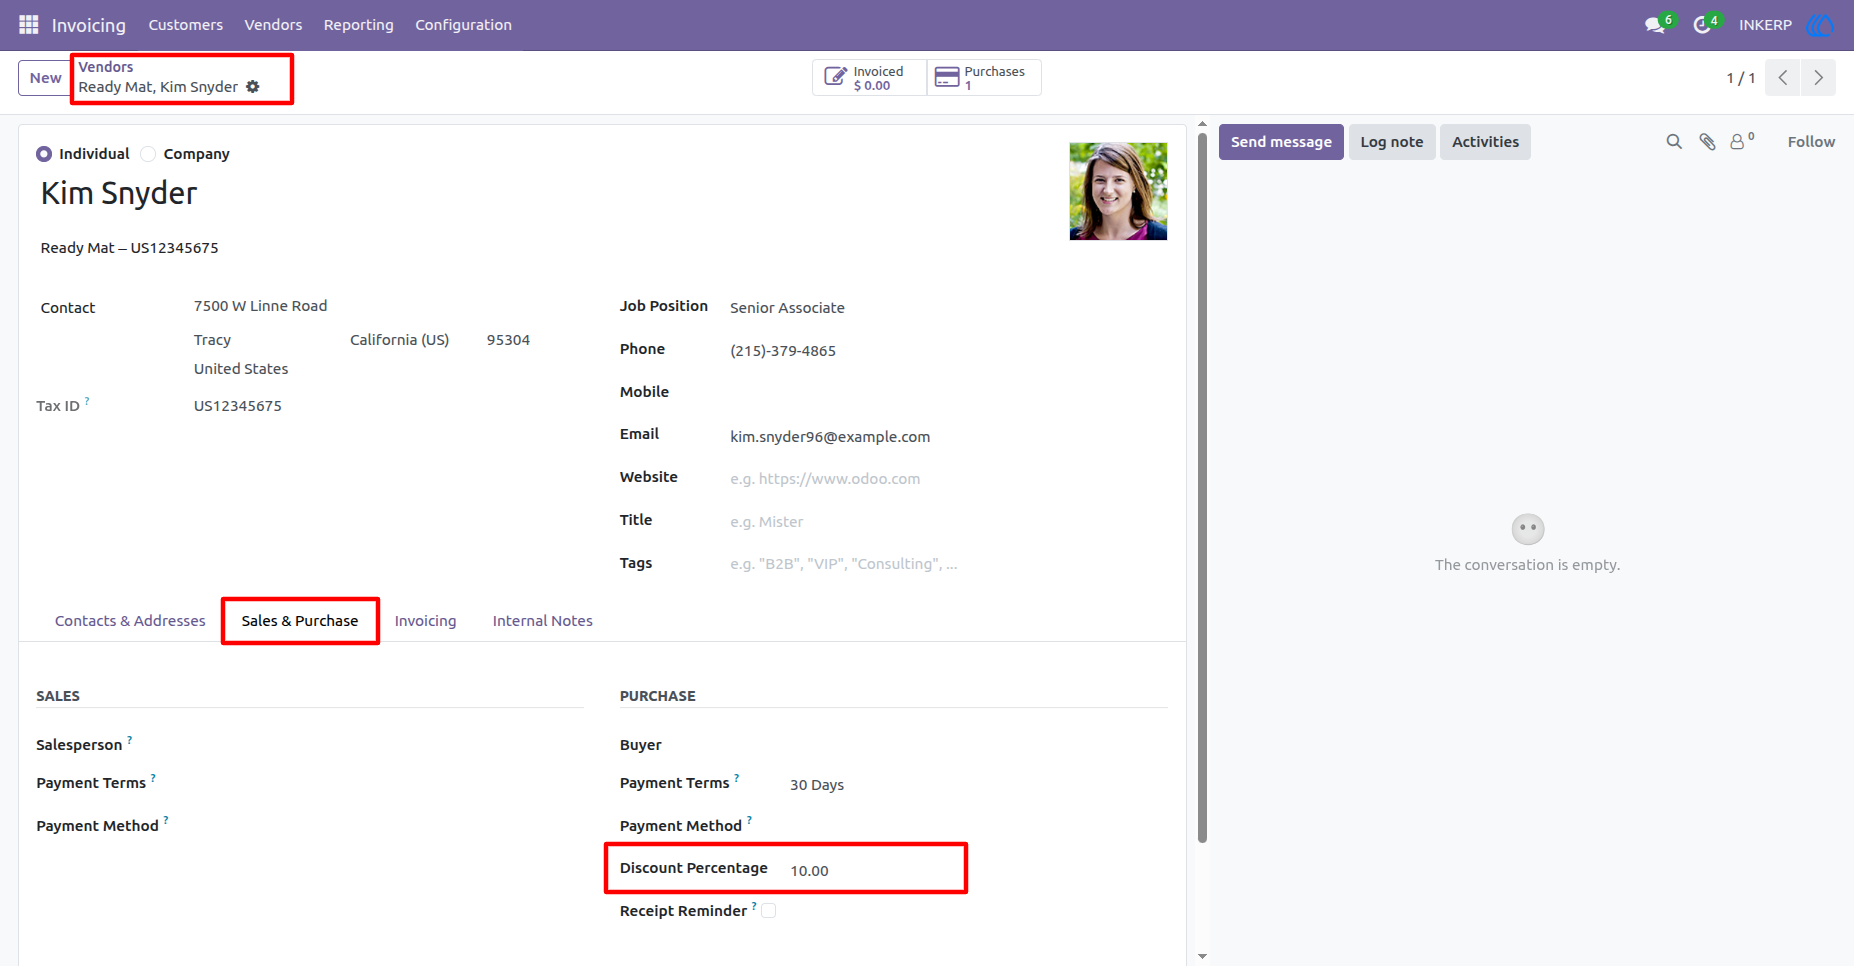Open the Purchases 1 stat button
1854x966 pixels.
pyautogui.click(x=984, y=78)
